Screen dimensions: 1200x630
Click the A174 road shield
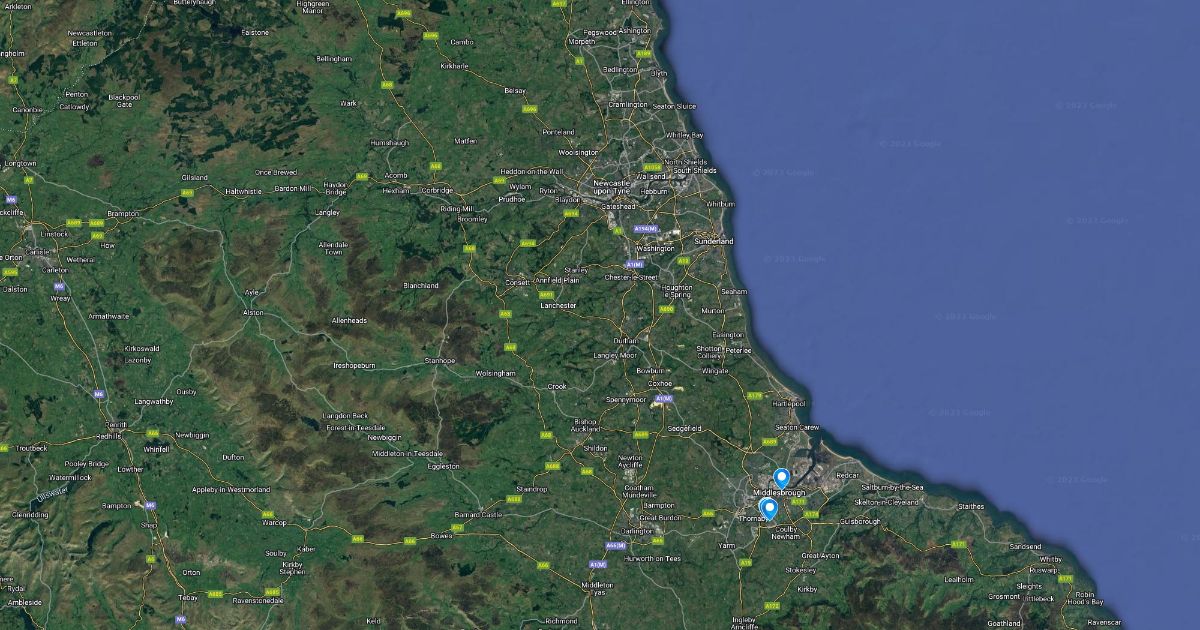click(x=811, y=514)
